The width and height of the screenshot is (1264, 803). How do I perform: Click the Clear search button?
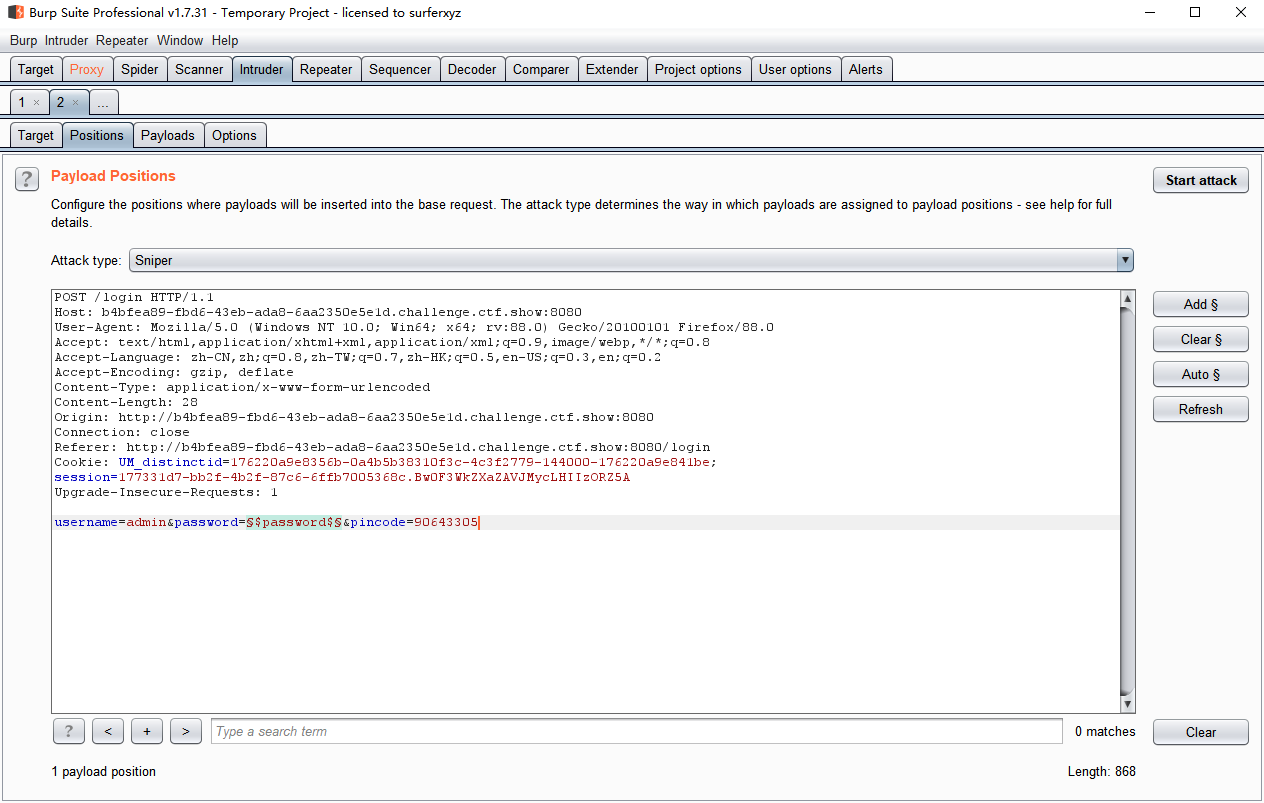click(1201, 732)
